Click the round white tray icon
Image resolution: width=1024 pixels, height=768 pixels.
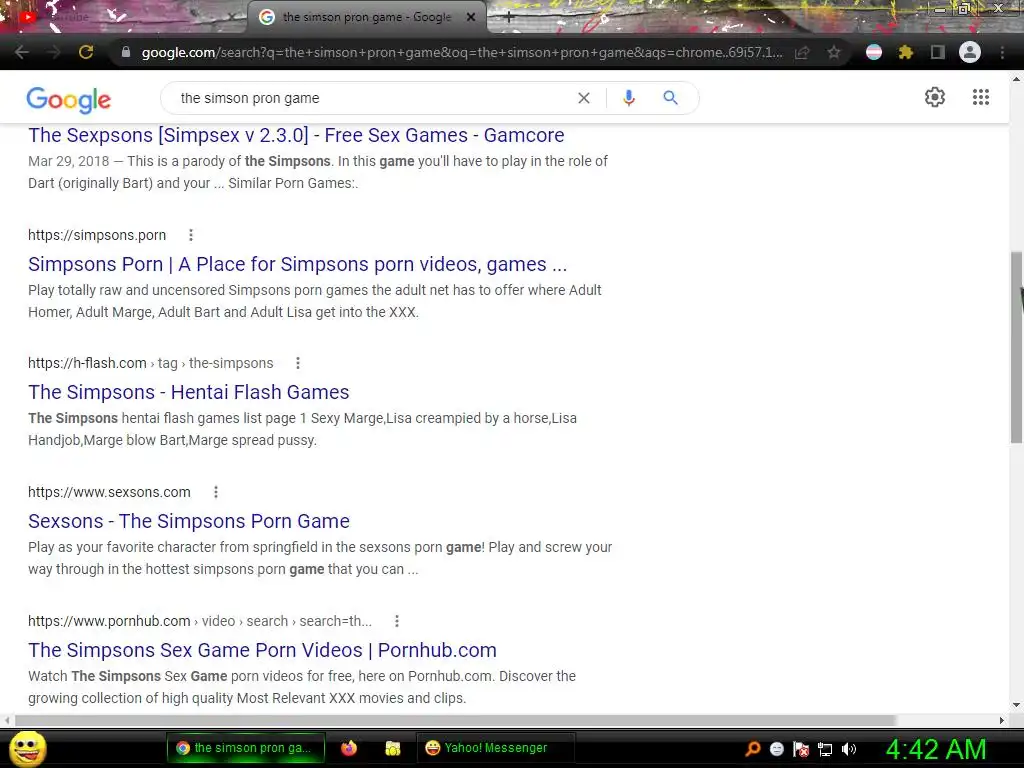click(776, 749)
